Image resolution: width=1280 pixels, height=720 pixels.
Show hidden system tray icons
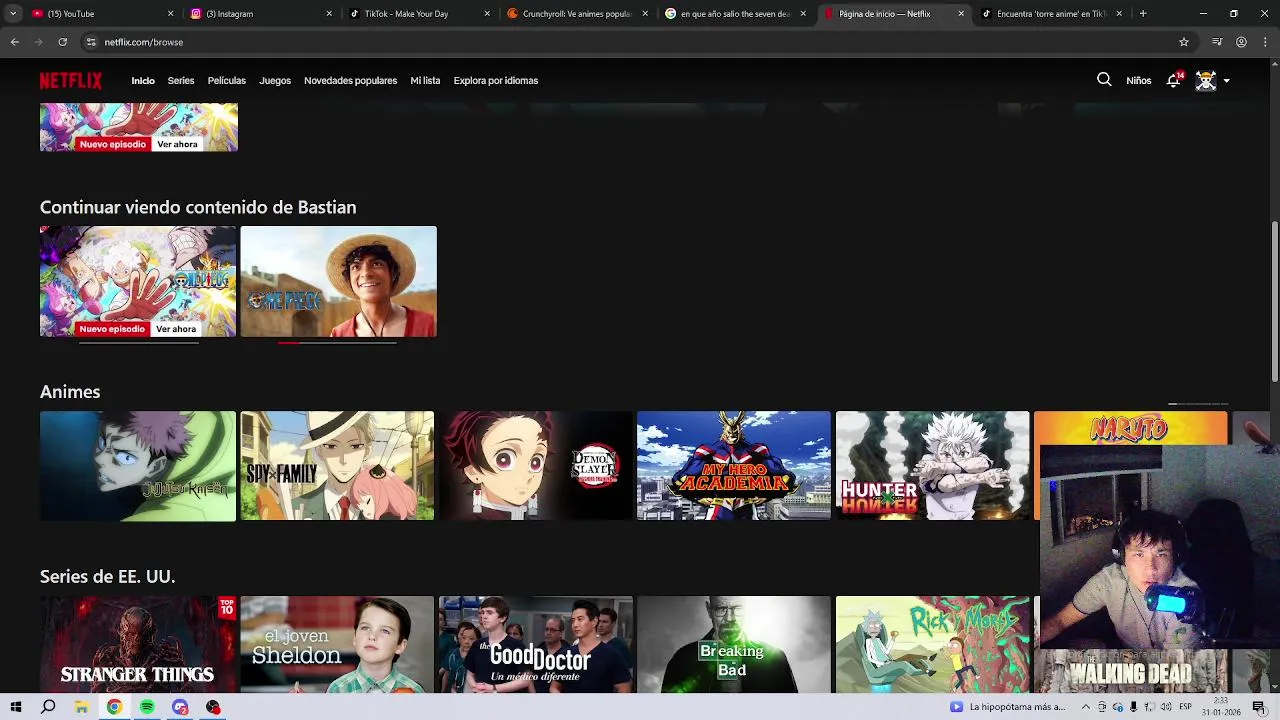click(x=1086, y=707)
